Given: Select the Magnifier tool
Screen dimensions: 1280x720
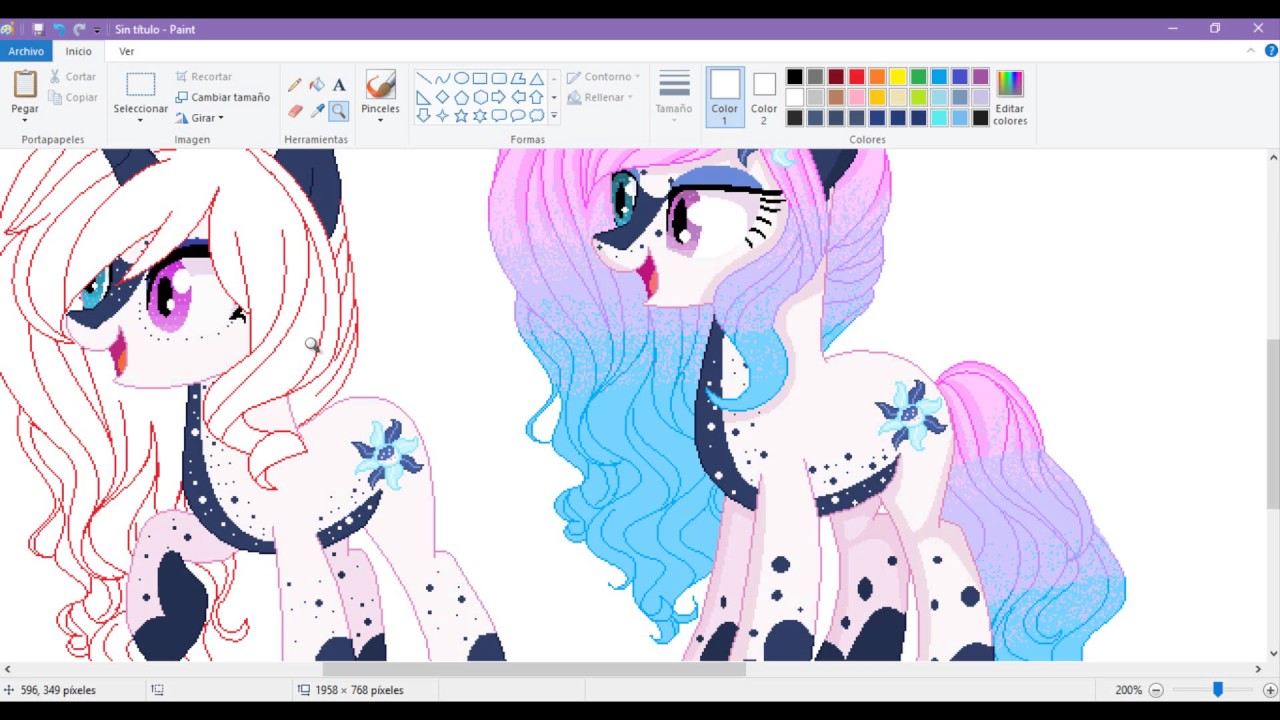Looking at the screenshot, I should pyautogui.click(x=339, y=111).
